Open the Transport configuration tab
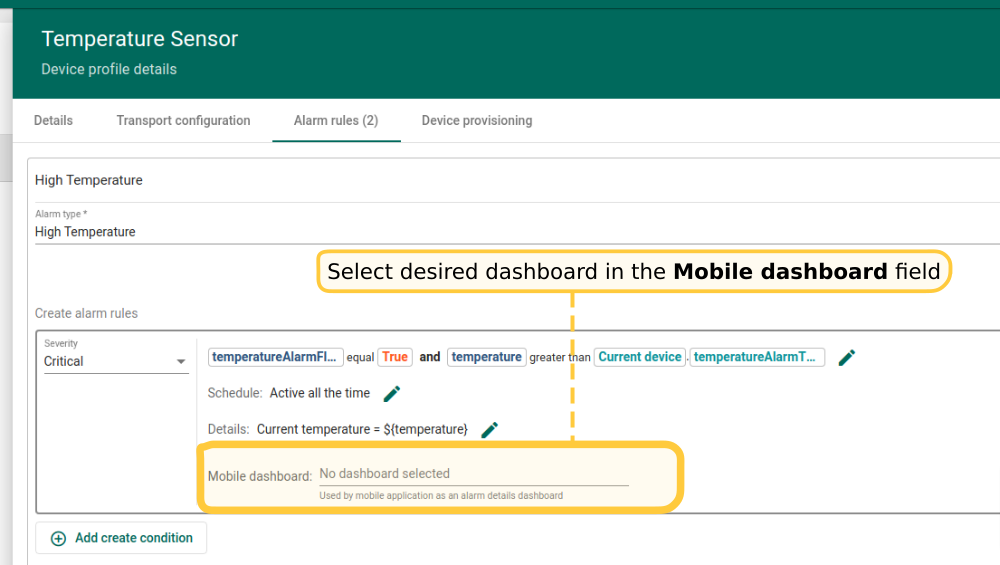The height and width of the screenshot is (565, 1000). point(183,120)
